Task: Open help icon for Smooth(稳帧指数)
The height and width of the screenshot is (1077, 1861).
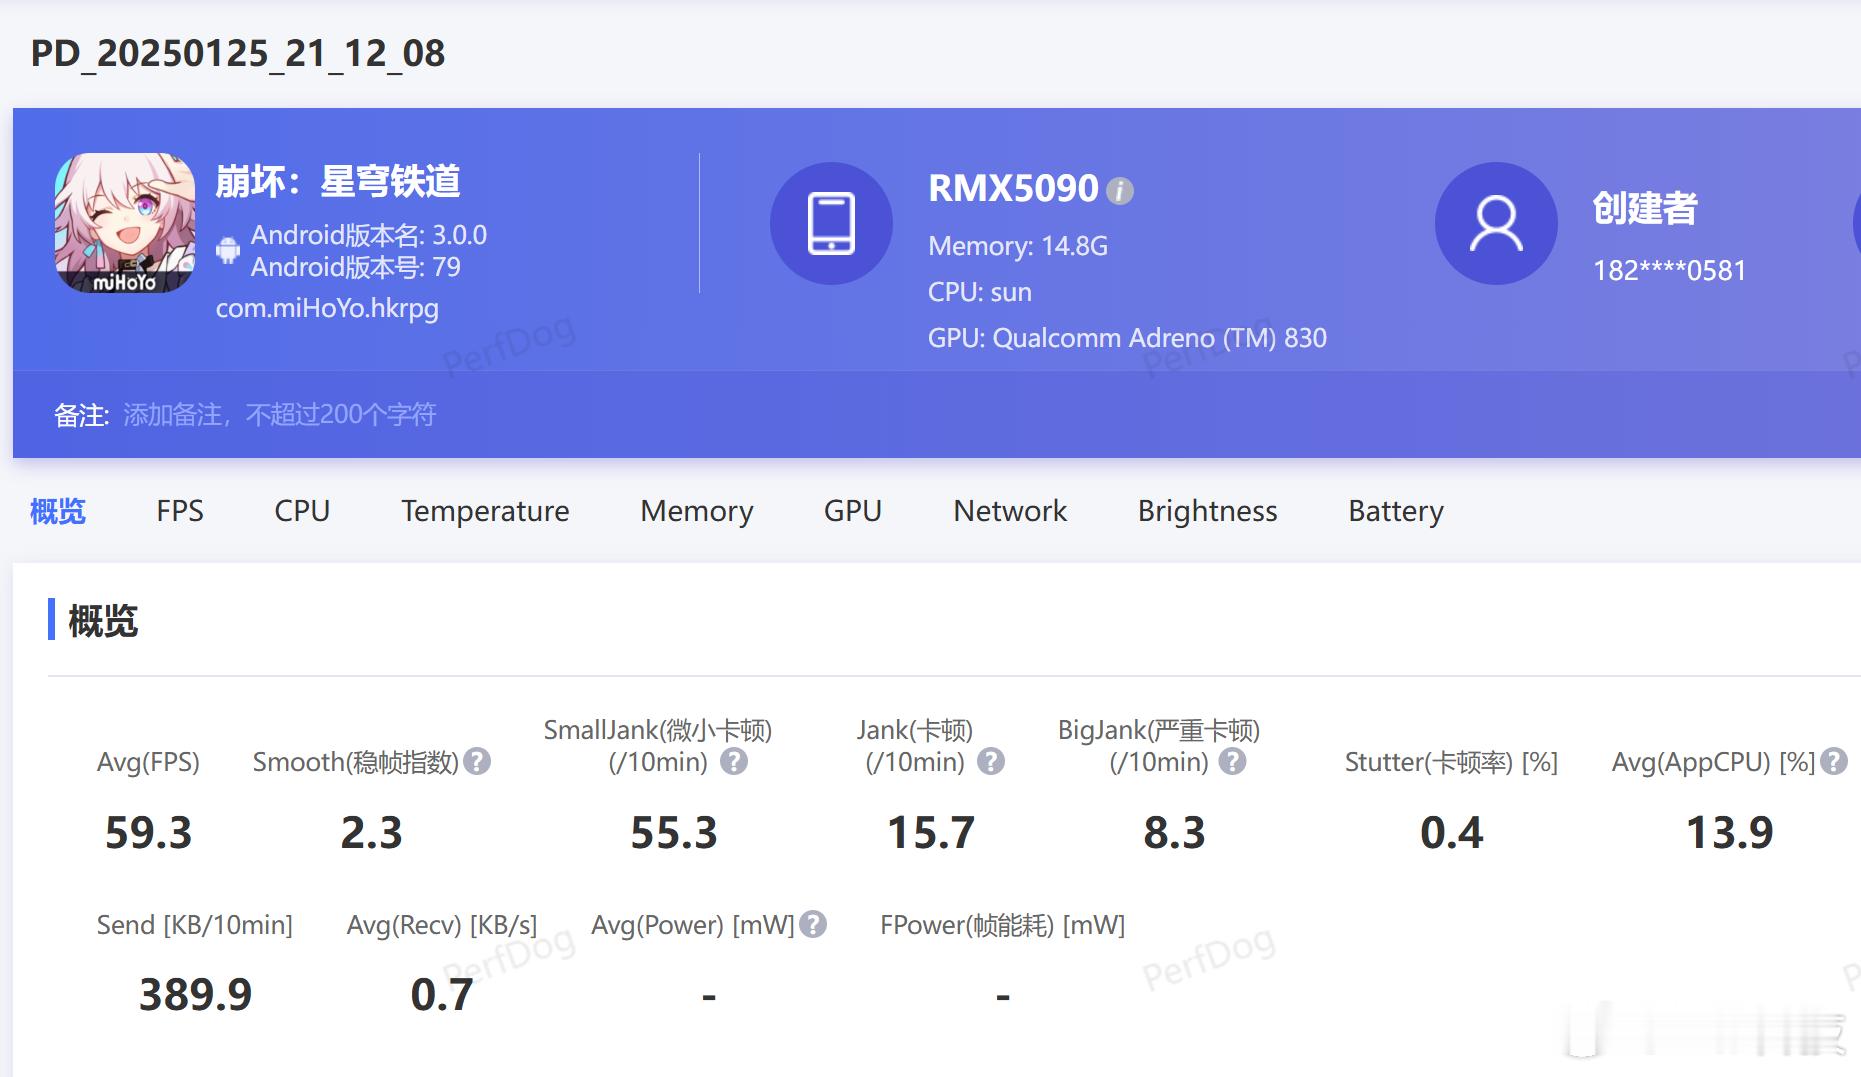Action: [478, 762]
